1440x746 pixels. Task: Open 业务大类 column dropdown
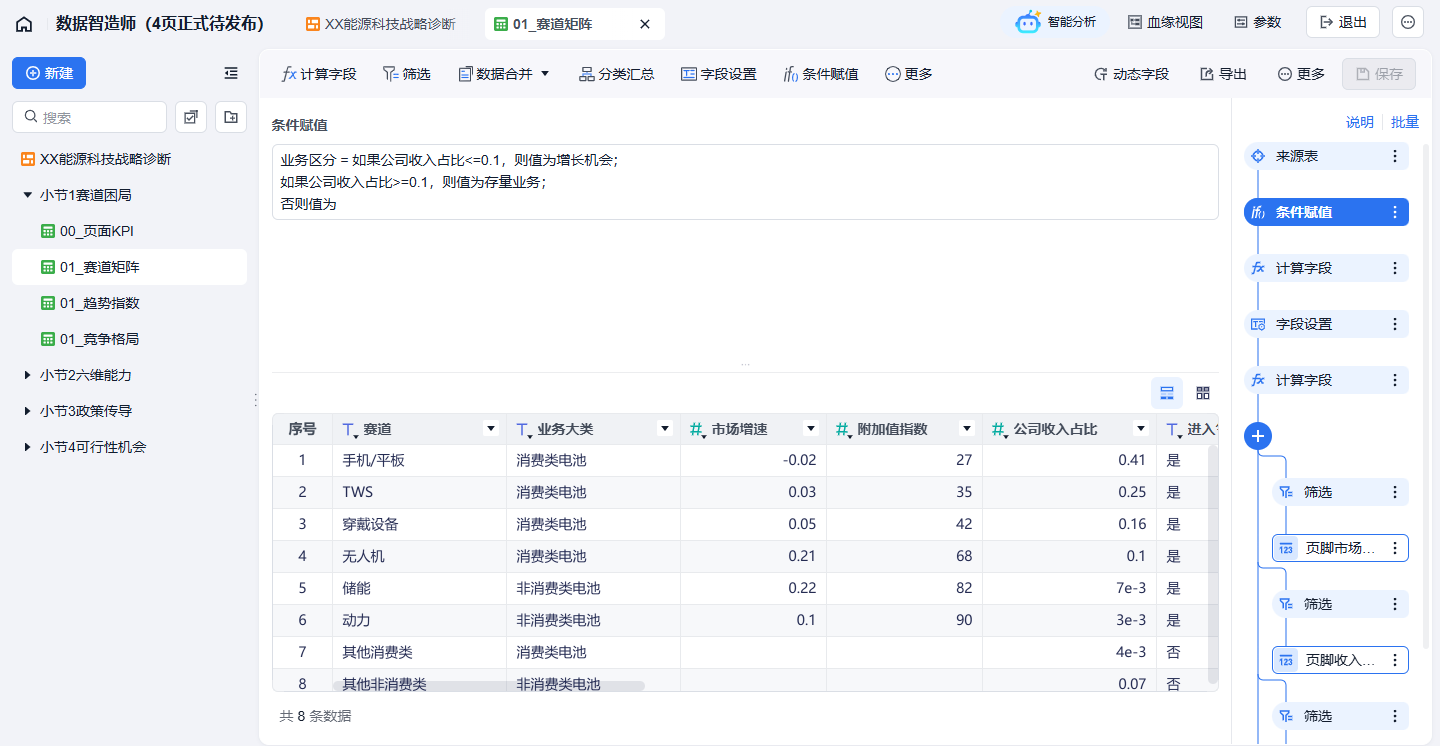tap(665, 429)
